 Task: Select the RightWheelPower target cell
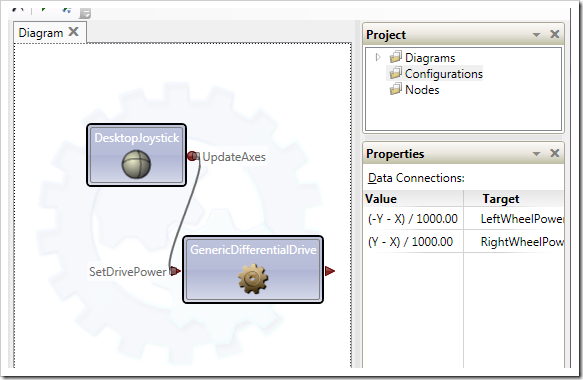point(514,242)
